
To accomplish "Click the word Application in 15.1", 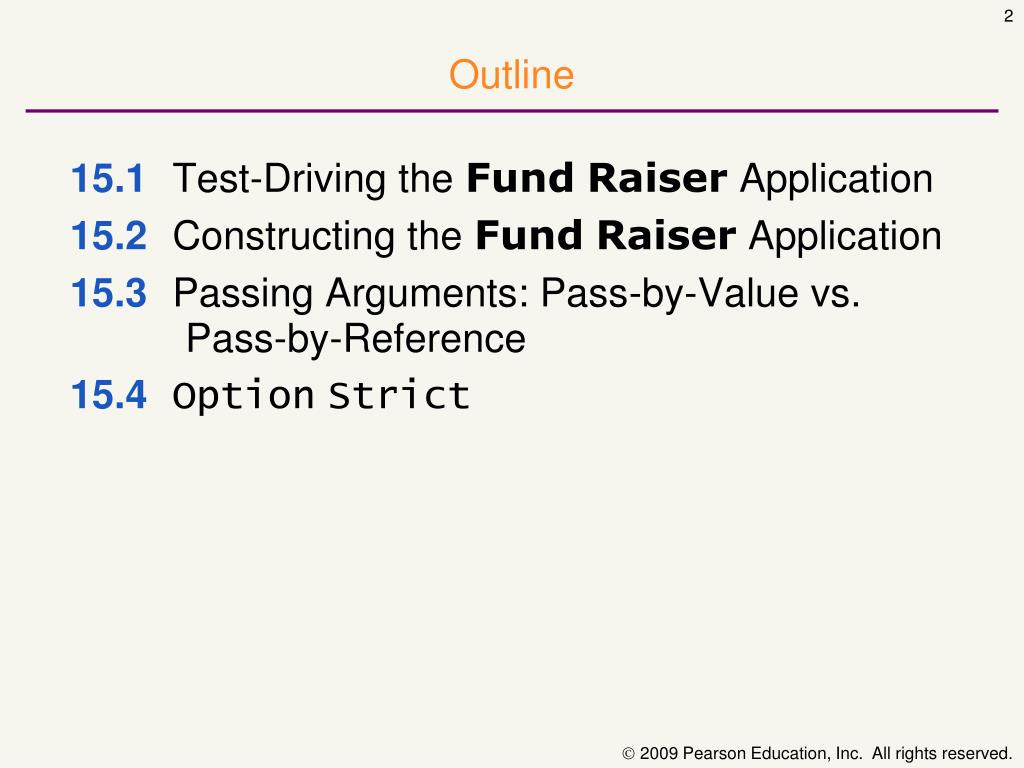I will click(837, 180).
